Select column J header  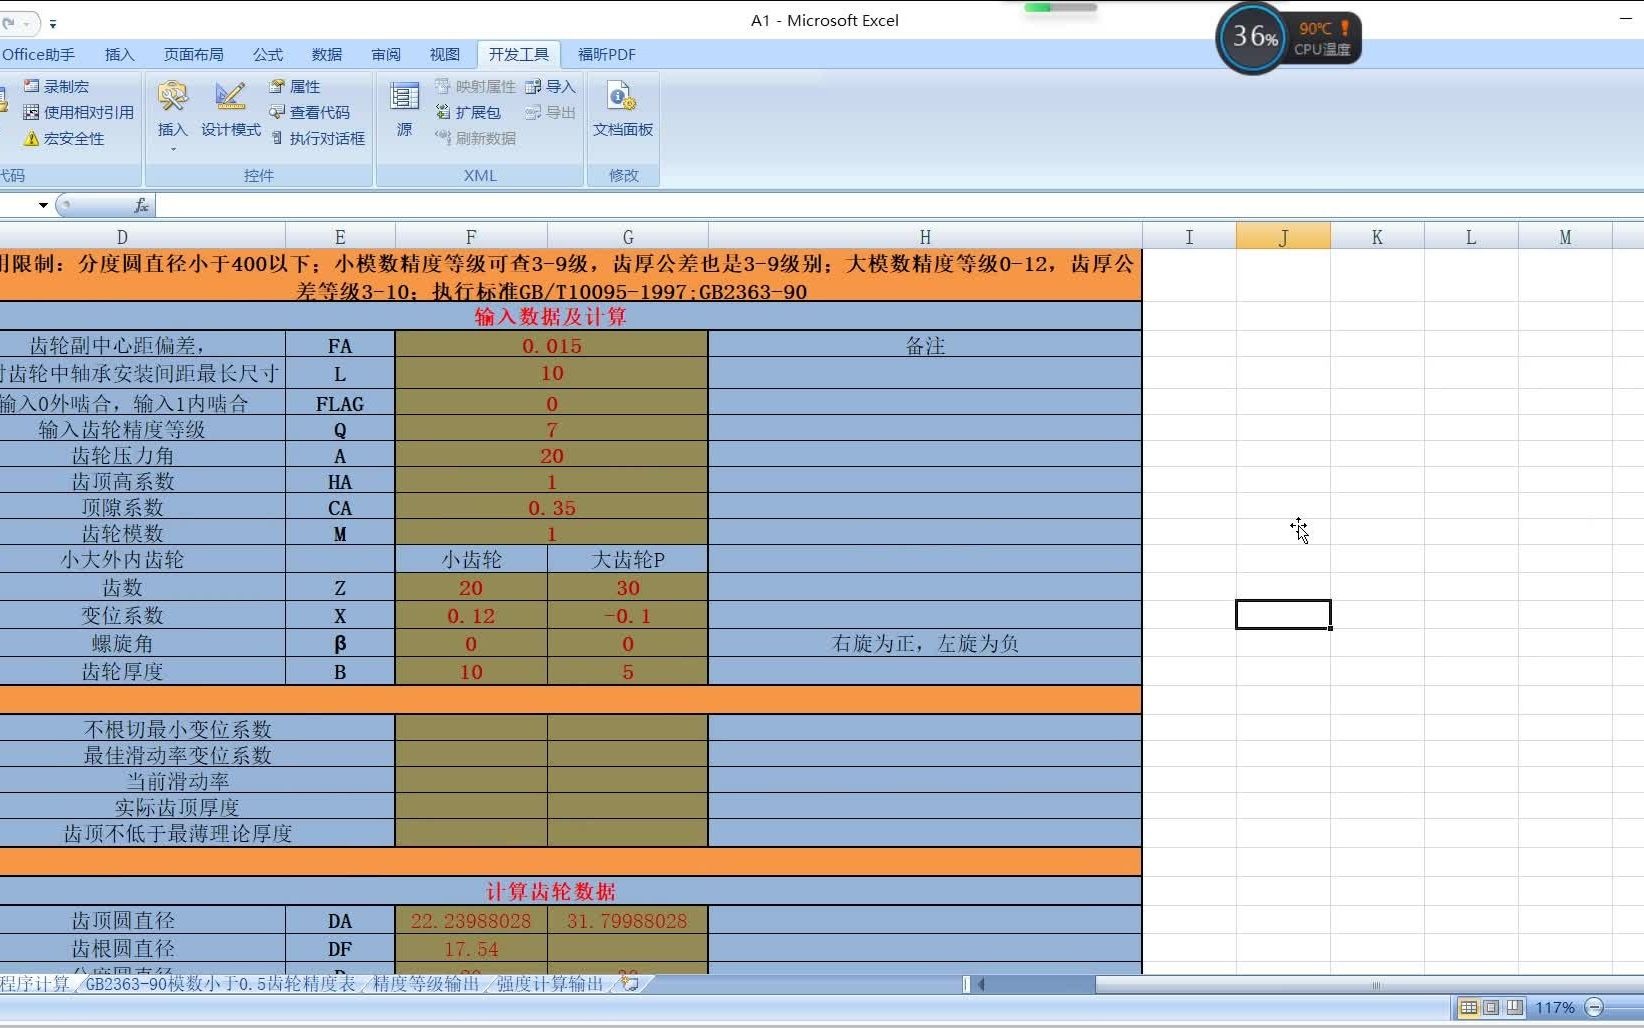[1283, 237]
